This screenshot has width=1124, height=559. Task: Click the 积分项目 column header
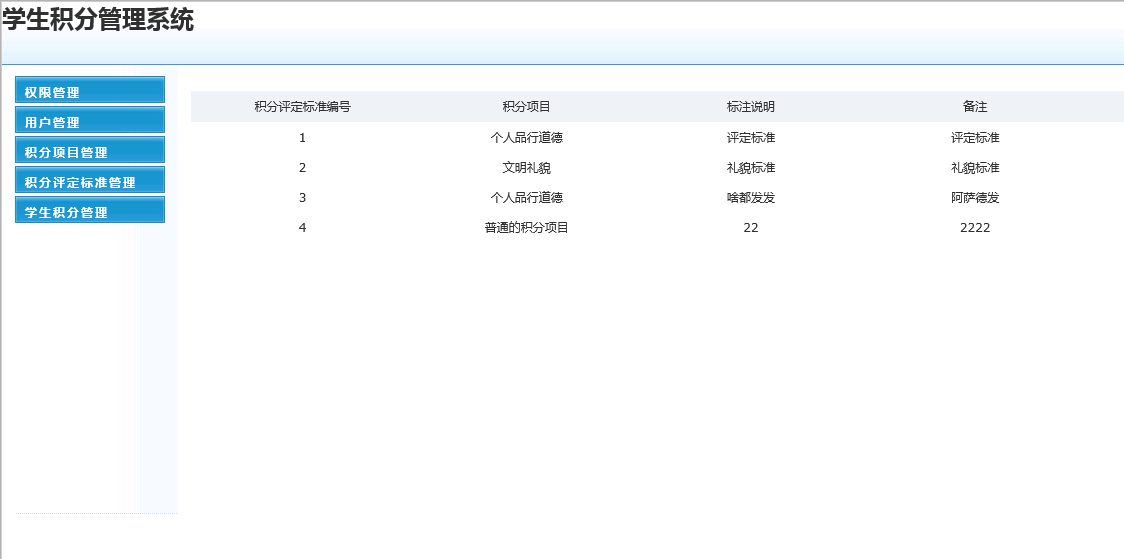(527, 107)
